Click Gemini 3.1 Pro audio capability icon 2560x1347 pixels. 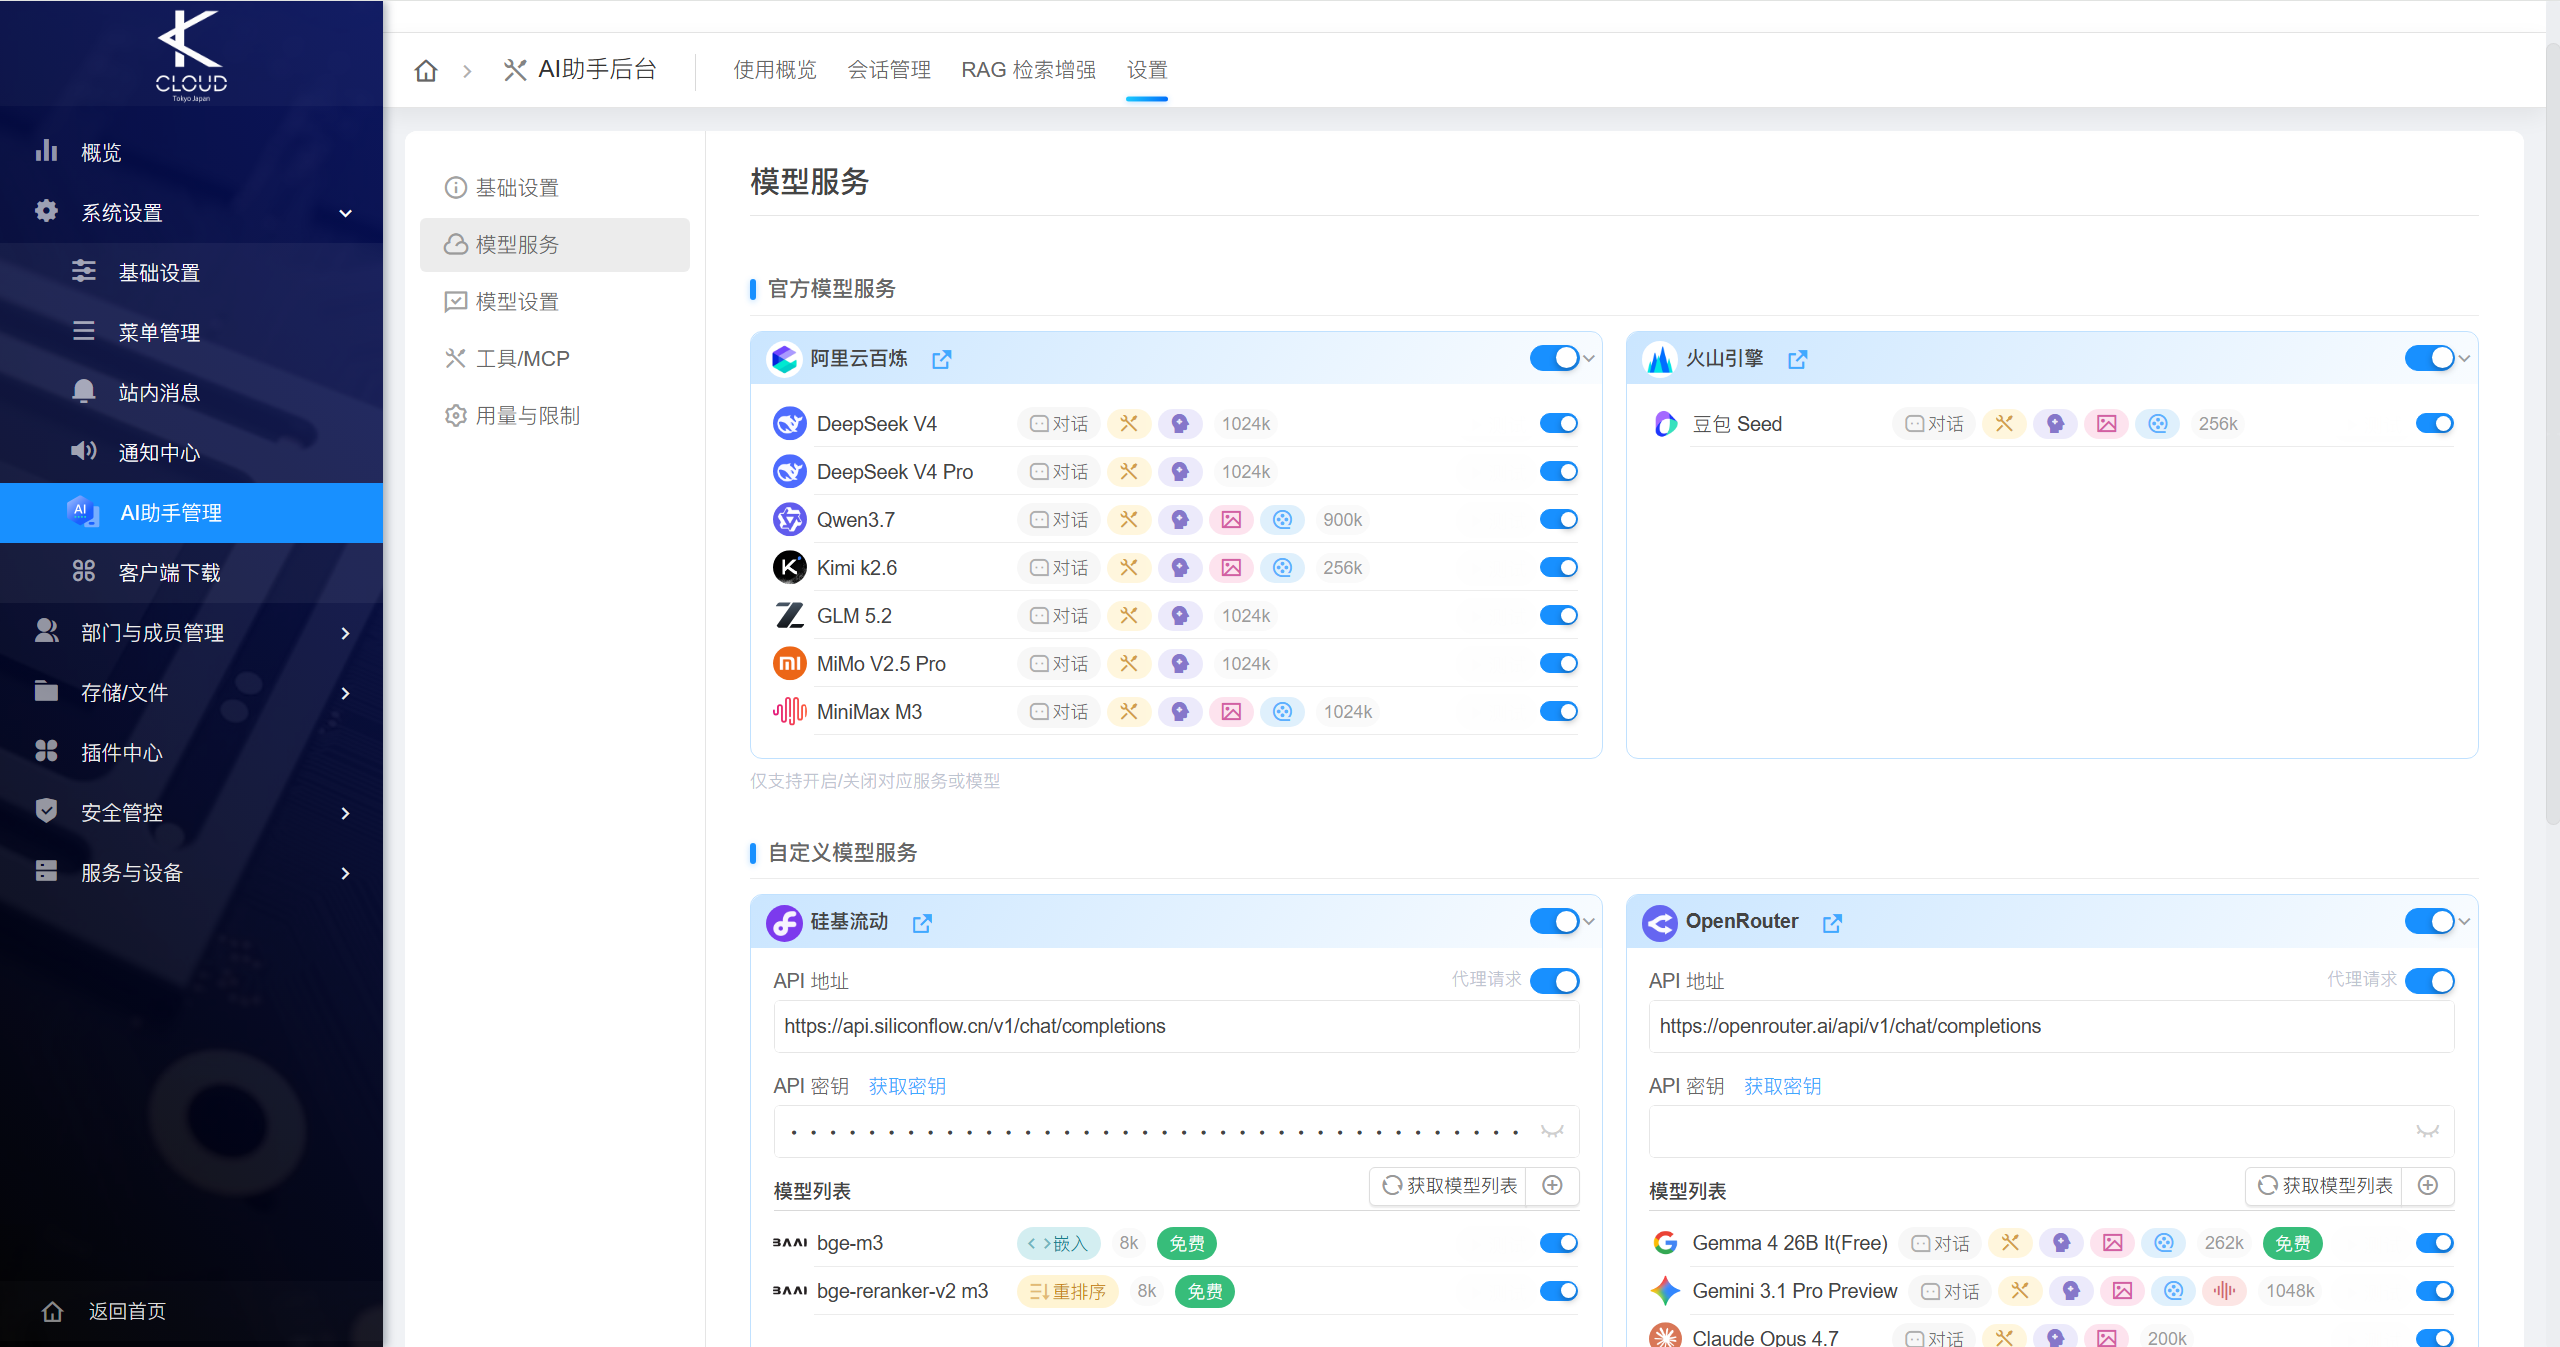coord(2224,1291)
